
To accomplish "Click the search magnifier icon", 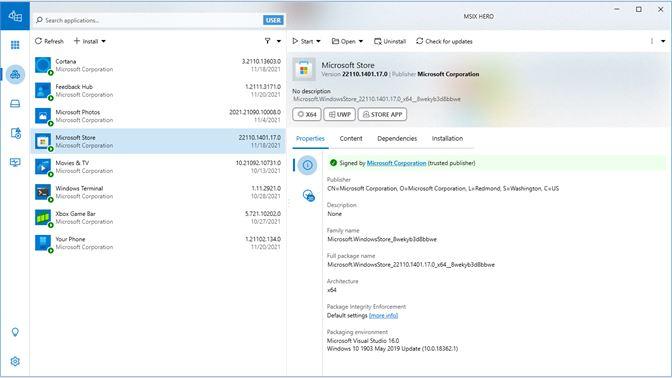I will pyautogui.click(x=39, y=20).
